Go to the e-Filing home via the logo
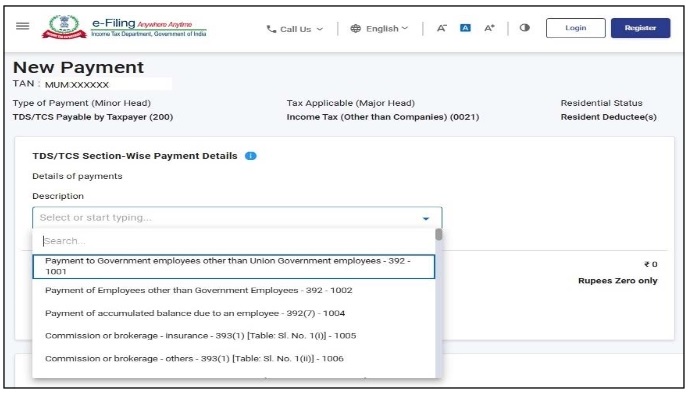 [124, 27]
